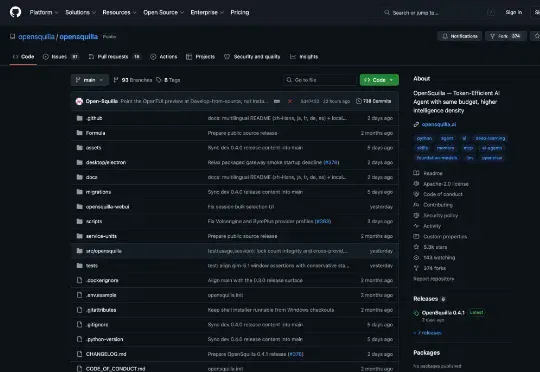Open Code of conduct link
Viewport: 540px width, 372px height.
(x=443, y=194)
